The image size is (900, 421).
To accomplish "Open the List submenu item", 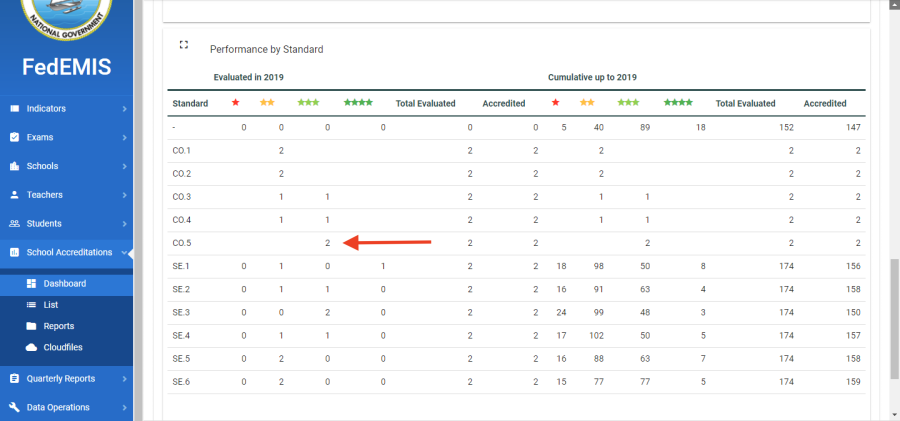I will [x=51, y=304].
